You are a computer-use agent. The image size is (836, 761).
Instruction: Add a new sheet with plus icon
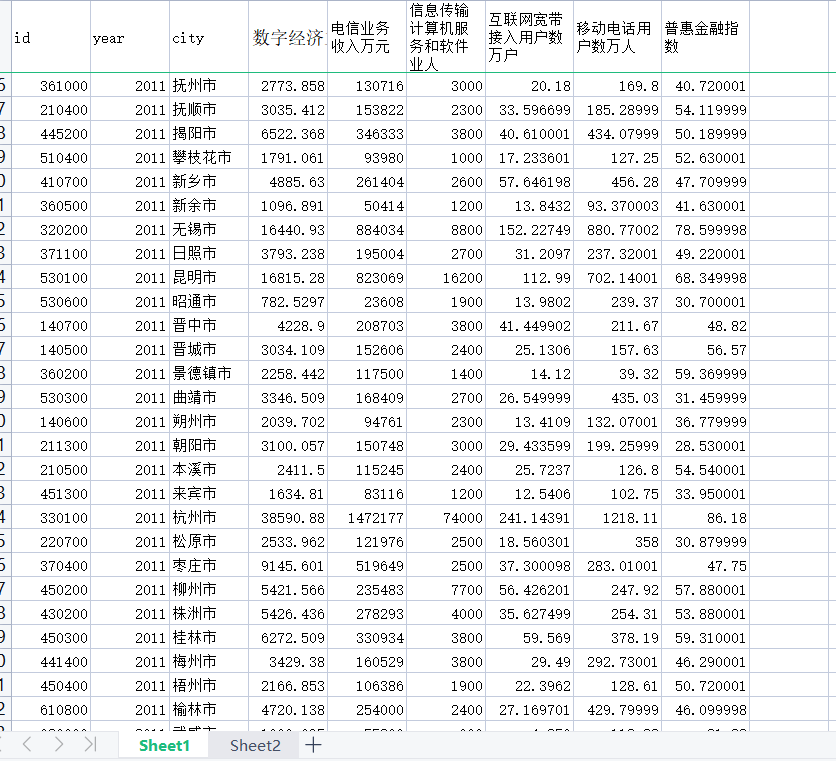pyautogui.click(x=314, y=744)
